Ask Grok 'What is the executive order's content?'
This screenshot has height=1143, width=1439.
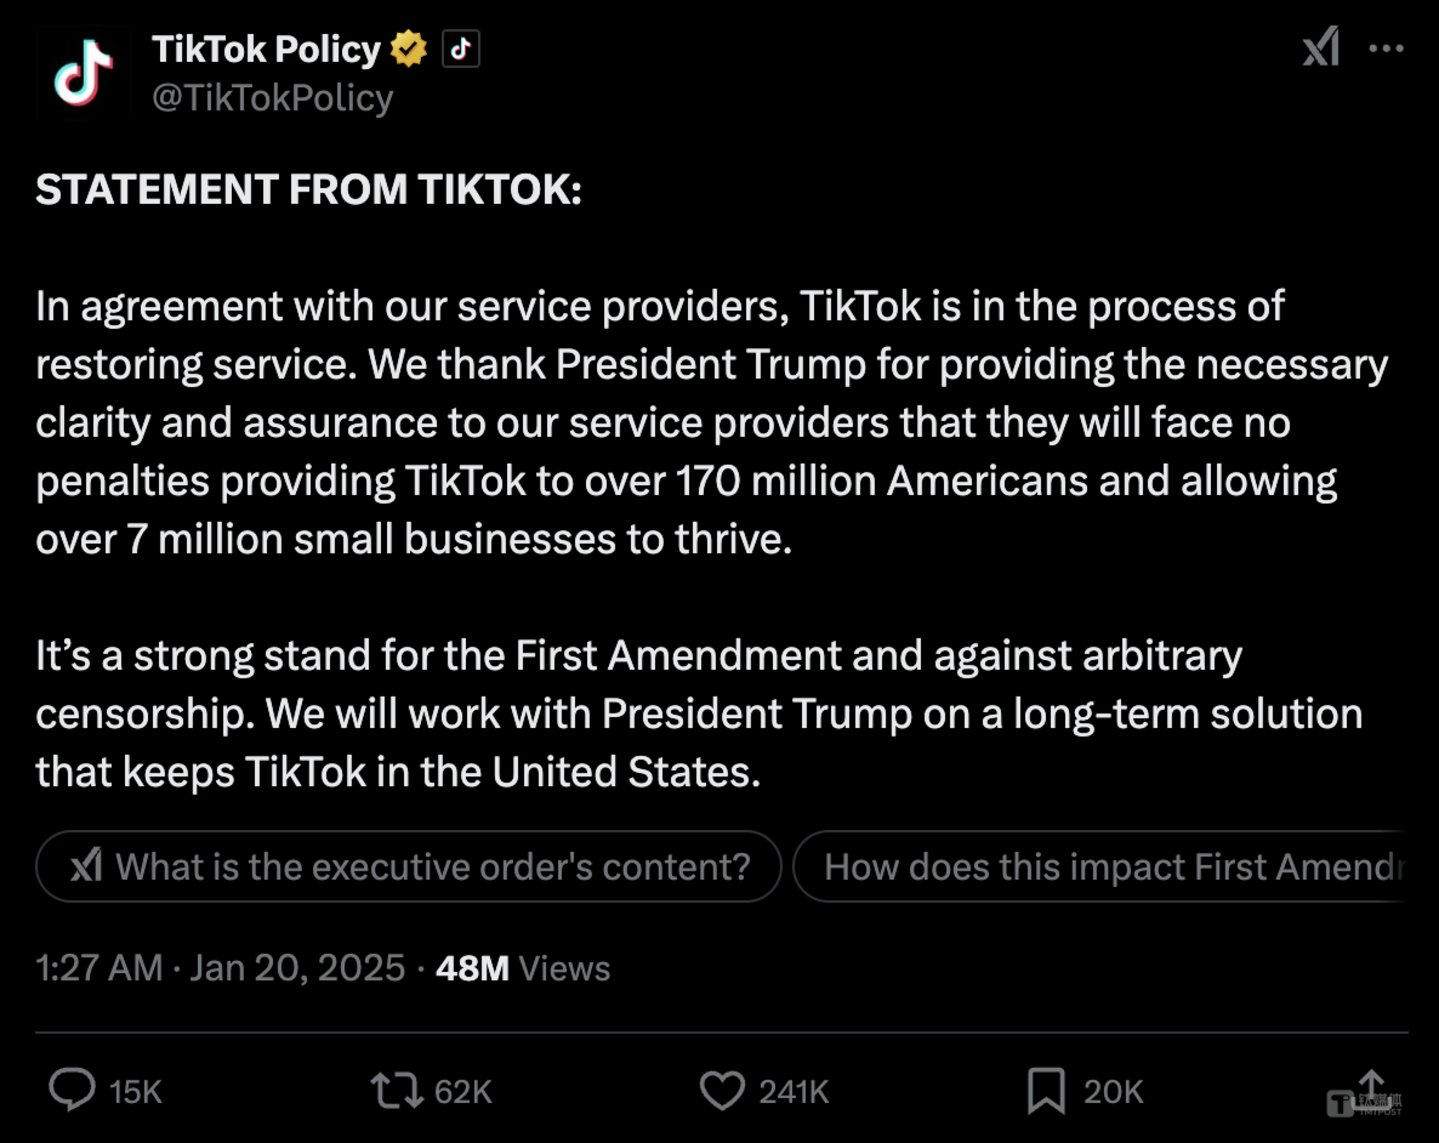408,866
